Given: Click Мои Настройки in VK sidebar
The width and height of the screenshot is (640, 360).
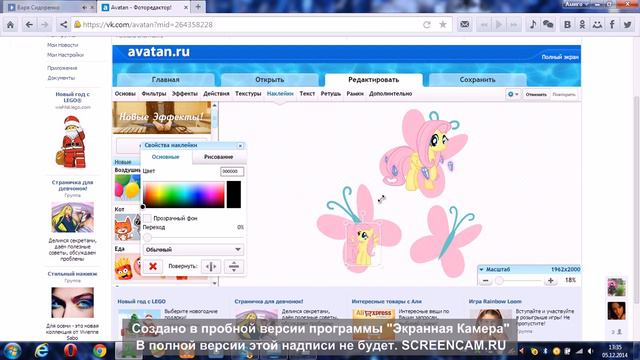Looking at the screenshot, I should point(65,55).
